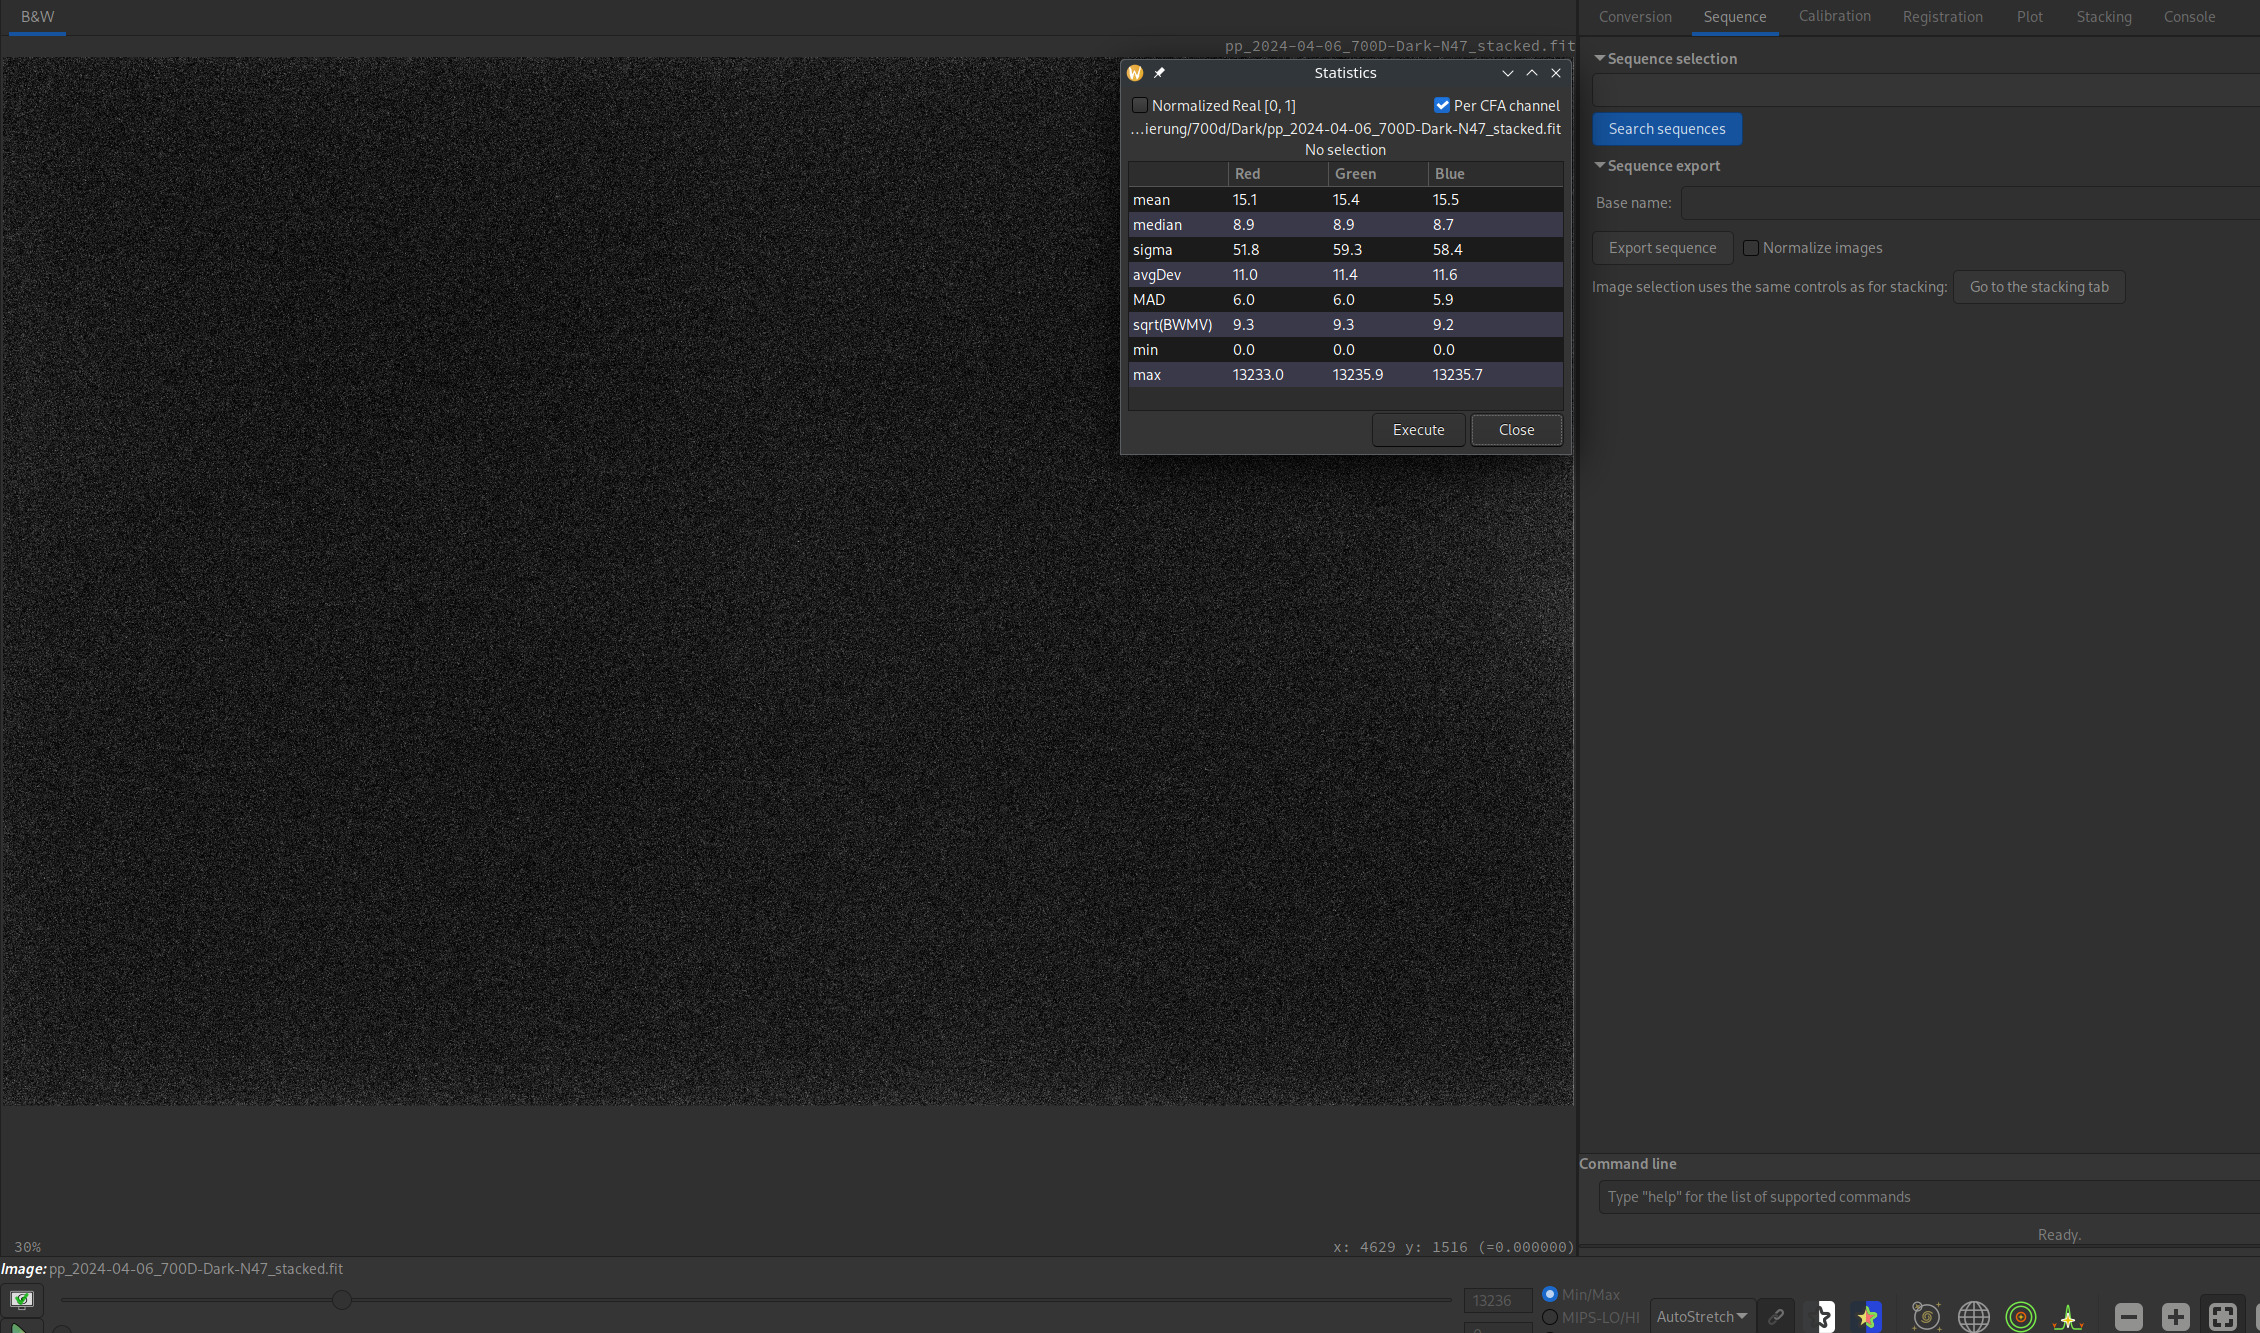Click the image file name in the bottom bar
Screen dimensions: 2260x1333
[x=196, y=1269]
